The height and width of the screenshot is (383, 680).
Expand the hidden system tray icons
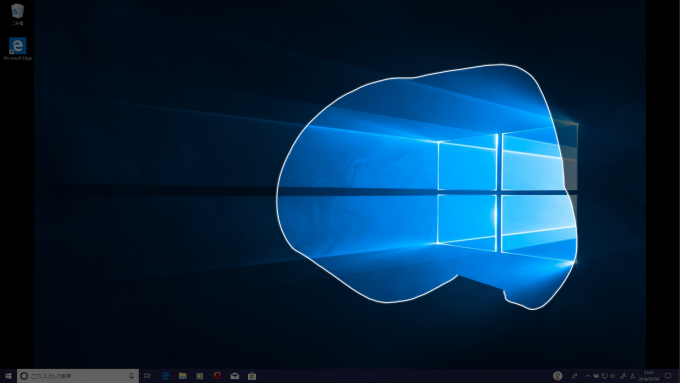pyautogui.click(x=587, y=376)
